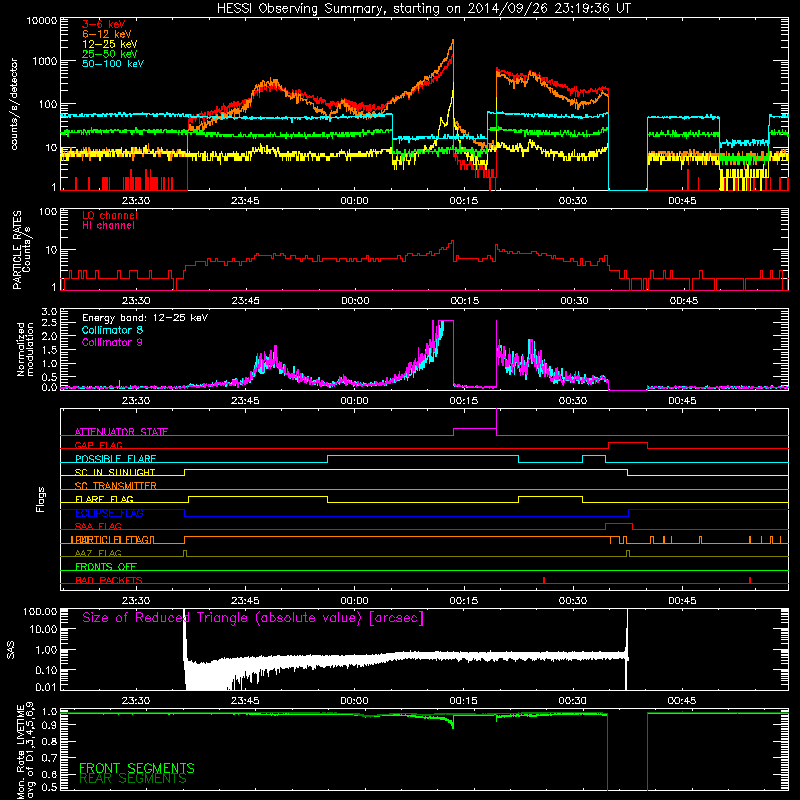
Task: Click the garbled orange PARTICLE FLAG label
Action: pyautogui.click(x=112, y=540)
